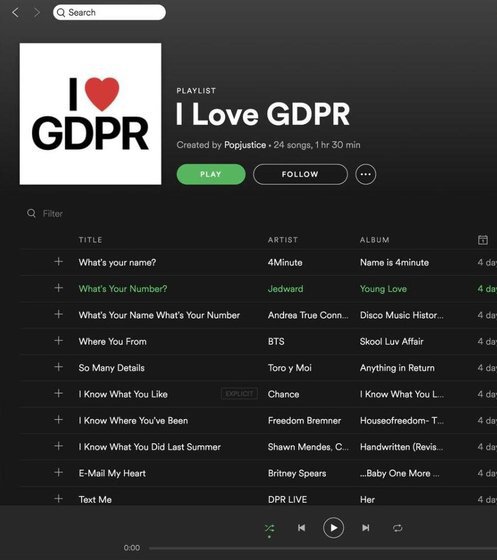The height and width of the screenshot is (560, 497).
Task: Open artist Andrea True Conn...
Action: pos(308,315)
